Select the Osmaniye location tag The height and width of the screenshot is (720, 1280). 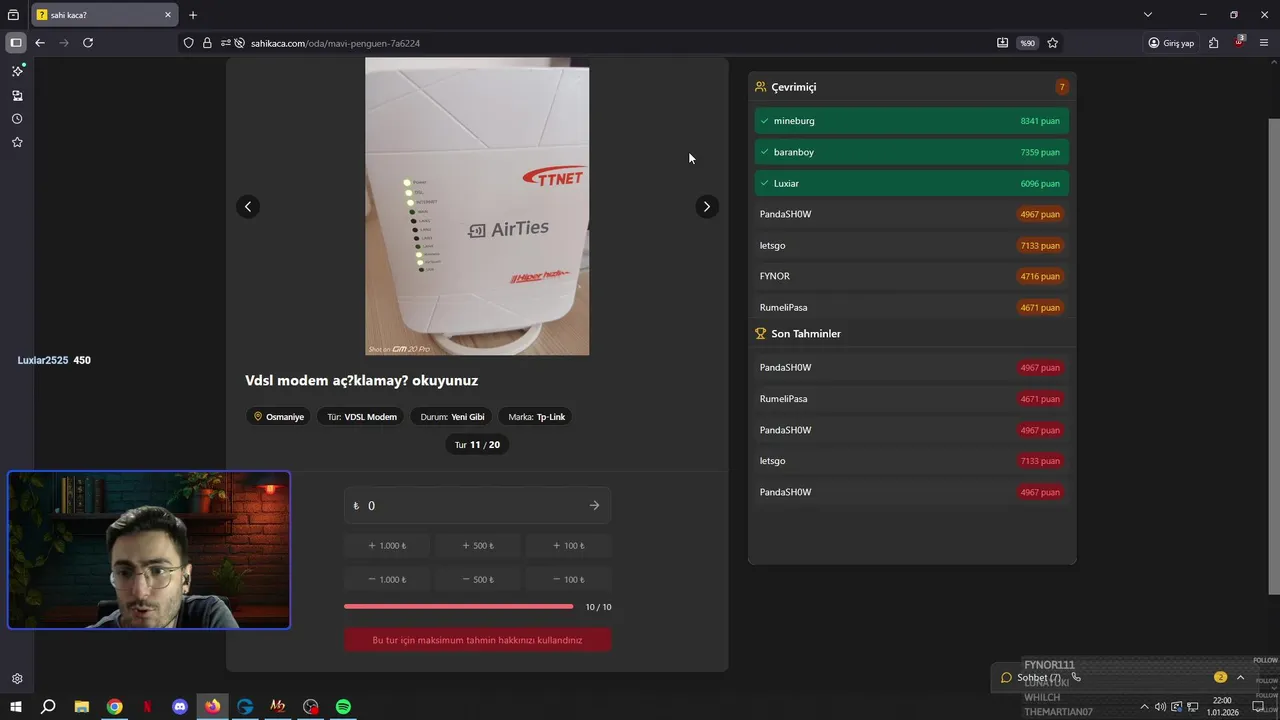(x=279, y=417)
